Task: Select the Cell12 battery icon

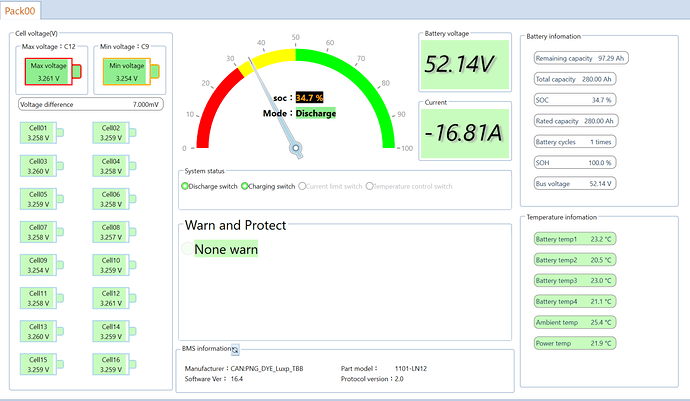Action: 114,298
